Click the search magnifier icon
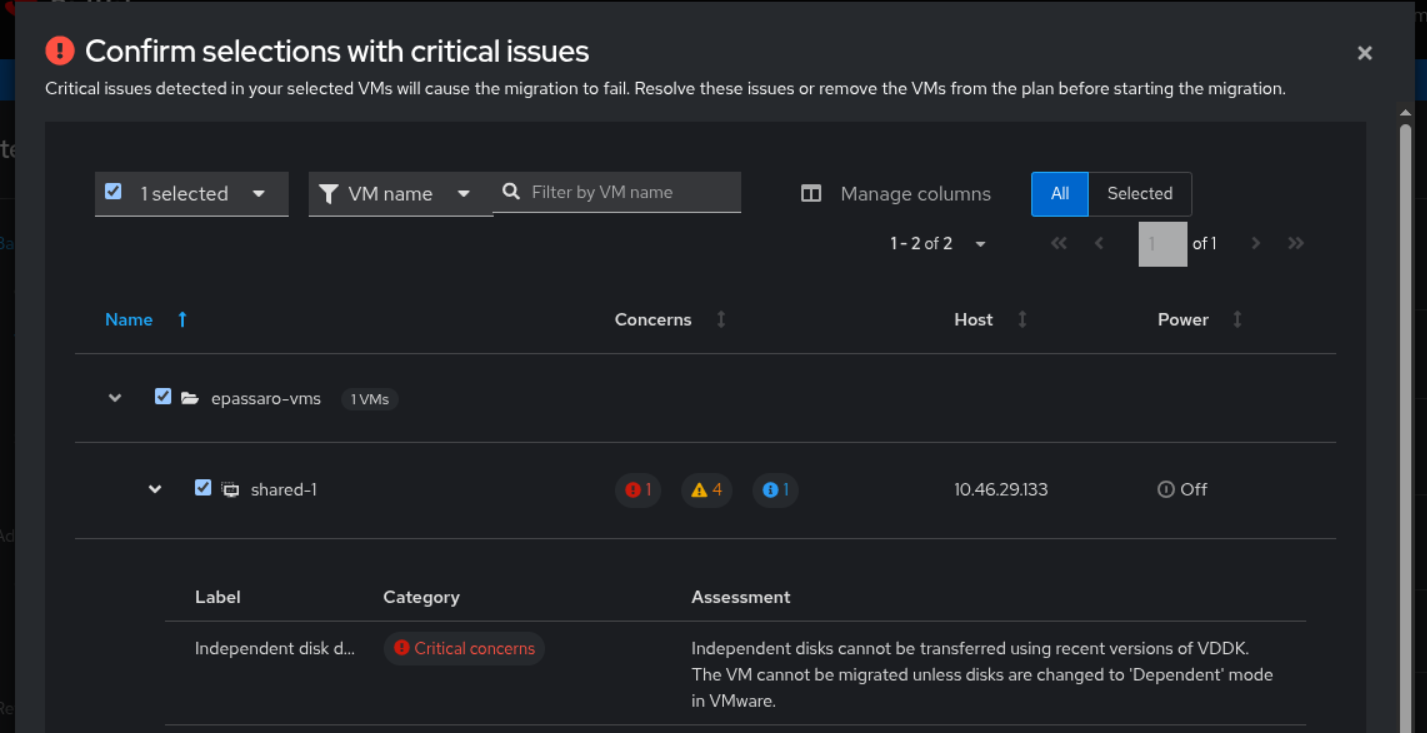 pos(511,192)
